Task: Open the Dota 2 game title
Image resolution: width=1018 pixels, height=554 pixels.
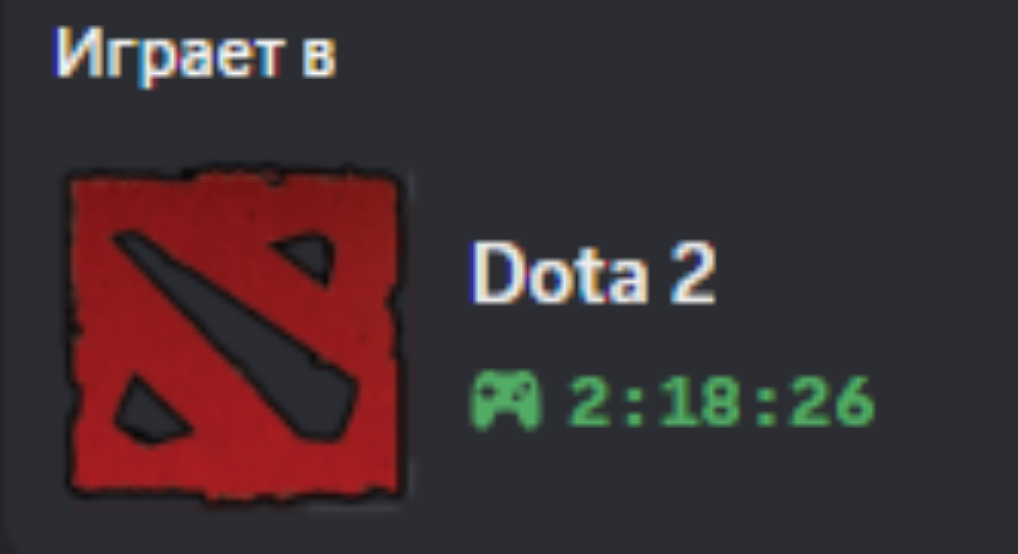Action: (x=593, y=272)
